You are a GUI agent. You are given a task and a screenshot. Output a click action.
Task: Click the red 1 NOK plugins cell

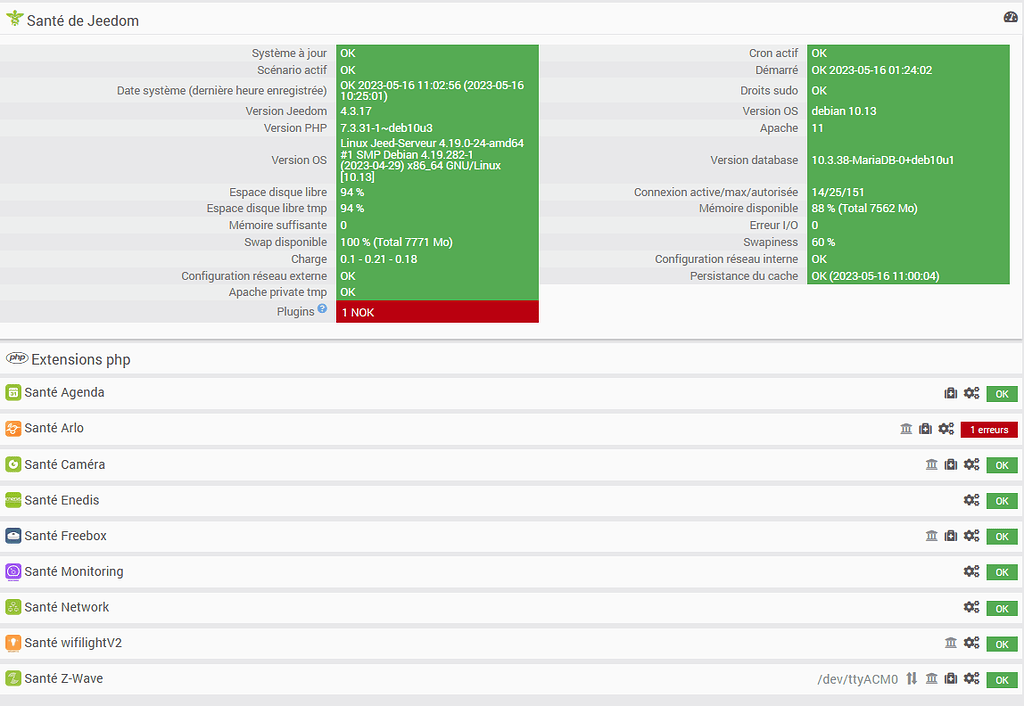437,312
